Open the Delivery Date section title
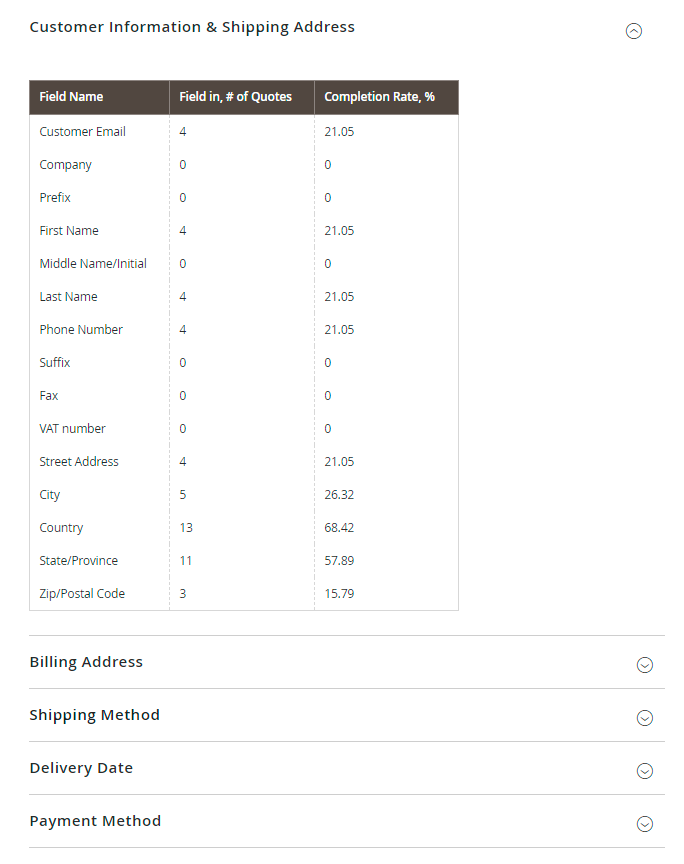684x864 pixels. (81, 768)
